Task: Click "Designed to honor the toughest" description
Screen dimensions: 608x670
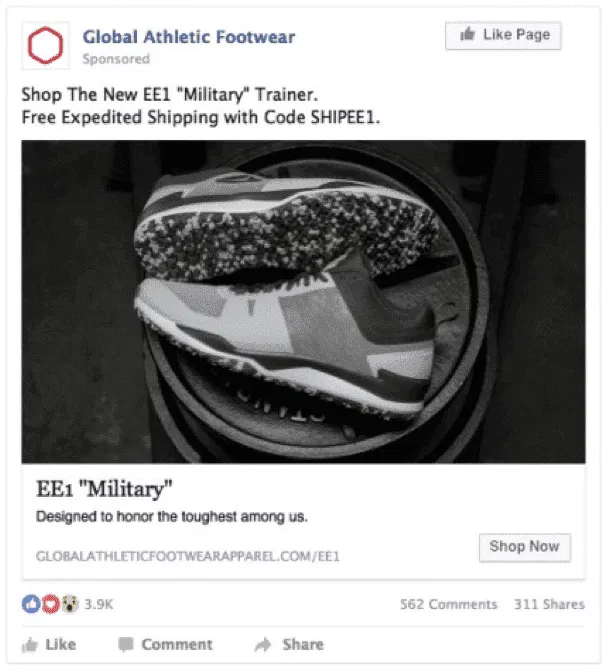Action: tap(172, 517)
